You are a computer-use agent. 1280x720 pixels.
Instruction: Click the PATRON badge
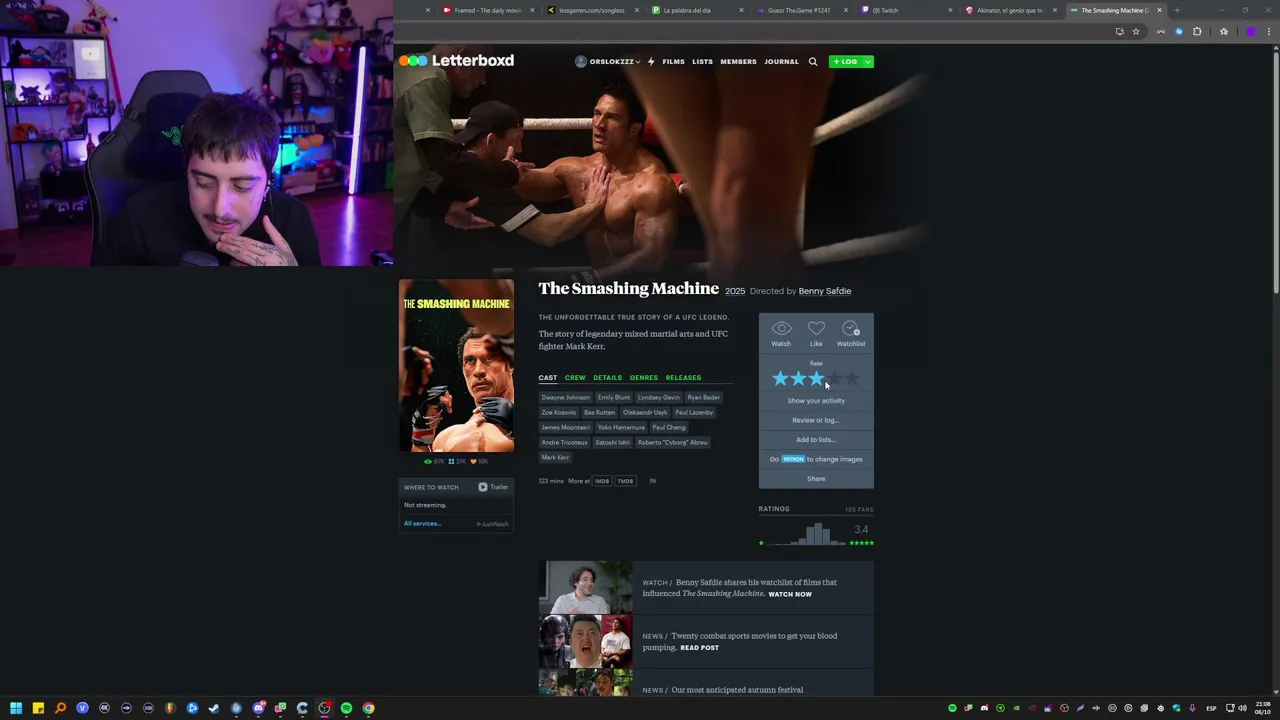(x=793, y=459)
